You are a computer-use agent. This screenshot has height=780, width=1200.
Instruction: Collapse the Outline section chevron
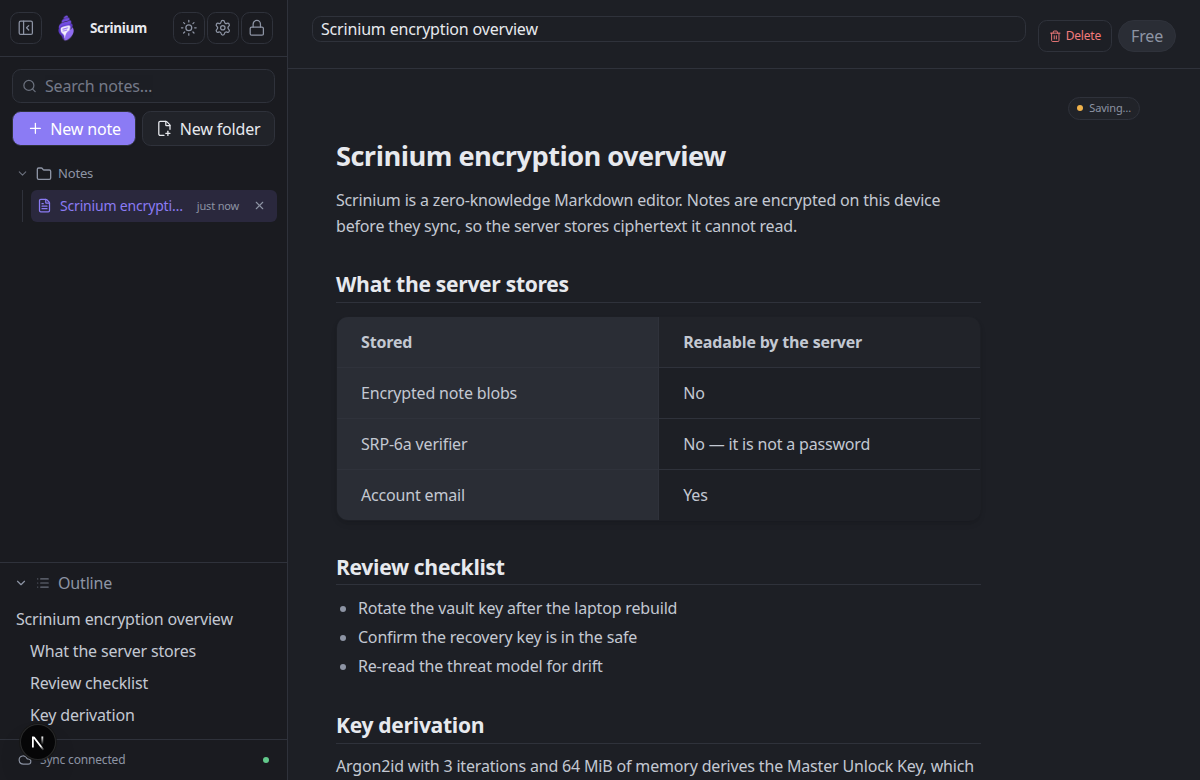point(21,583)
